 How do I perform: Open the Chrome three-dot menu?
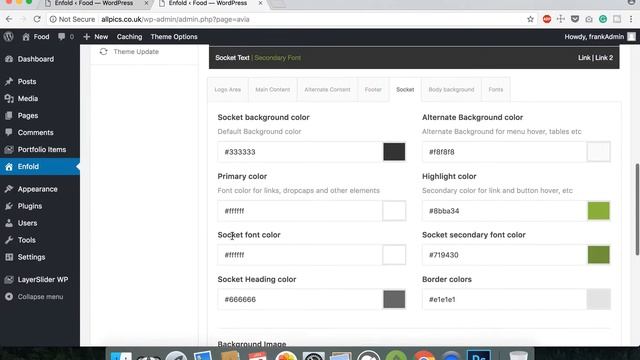[631, 19]
